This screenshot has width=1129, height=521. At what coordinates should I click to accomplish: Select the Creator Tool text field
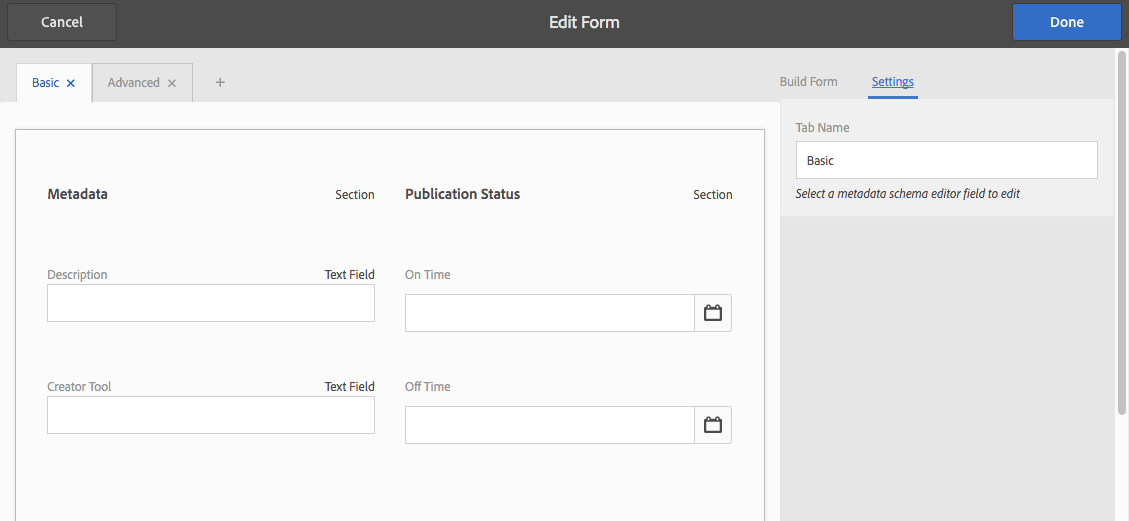211,415
